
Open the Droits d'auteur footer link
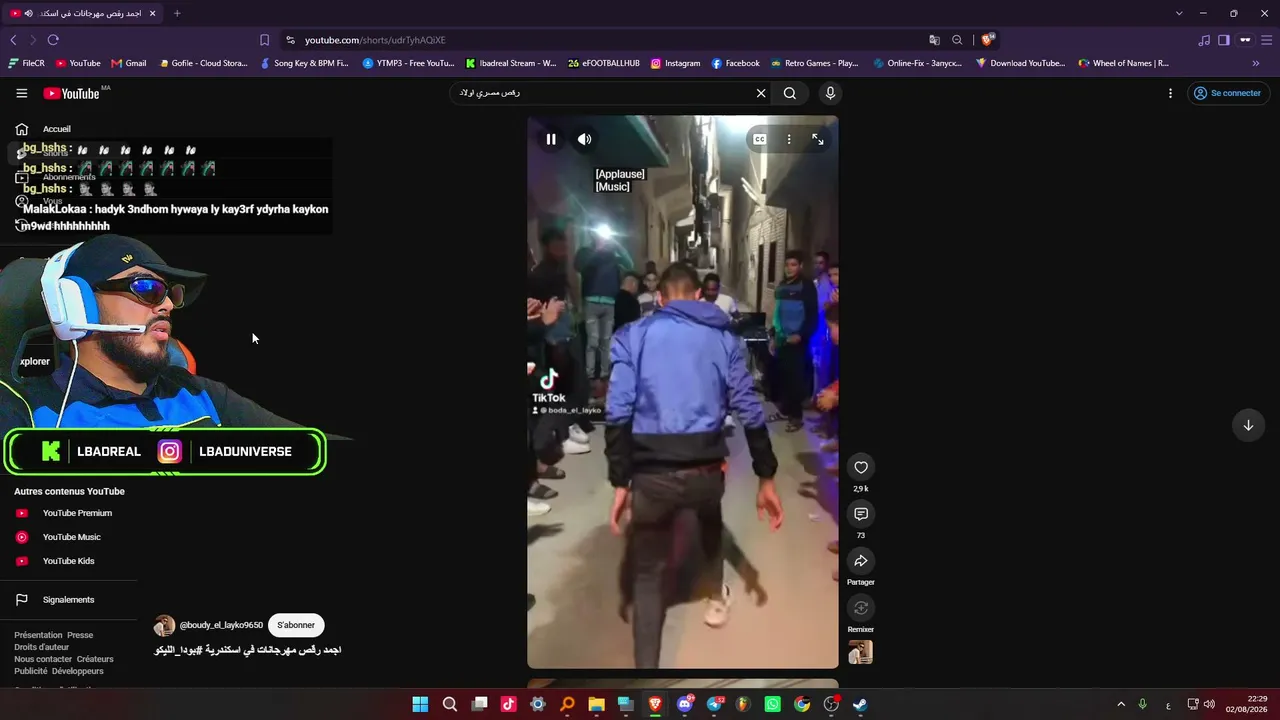tap(42, 647)
